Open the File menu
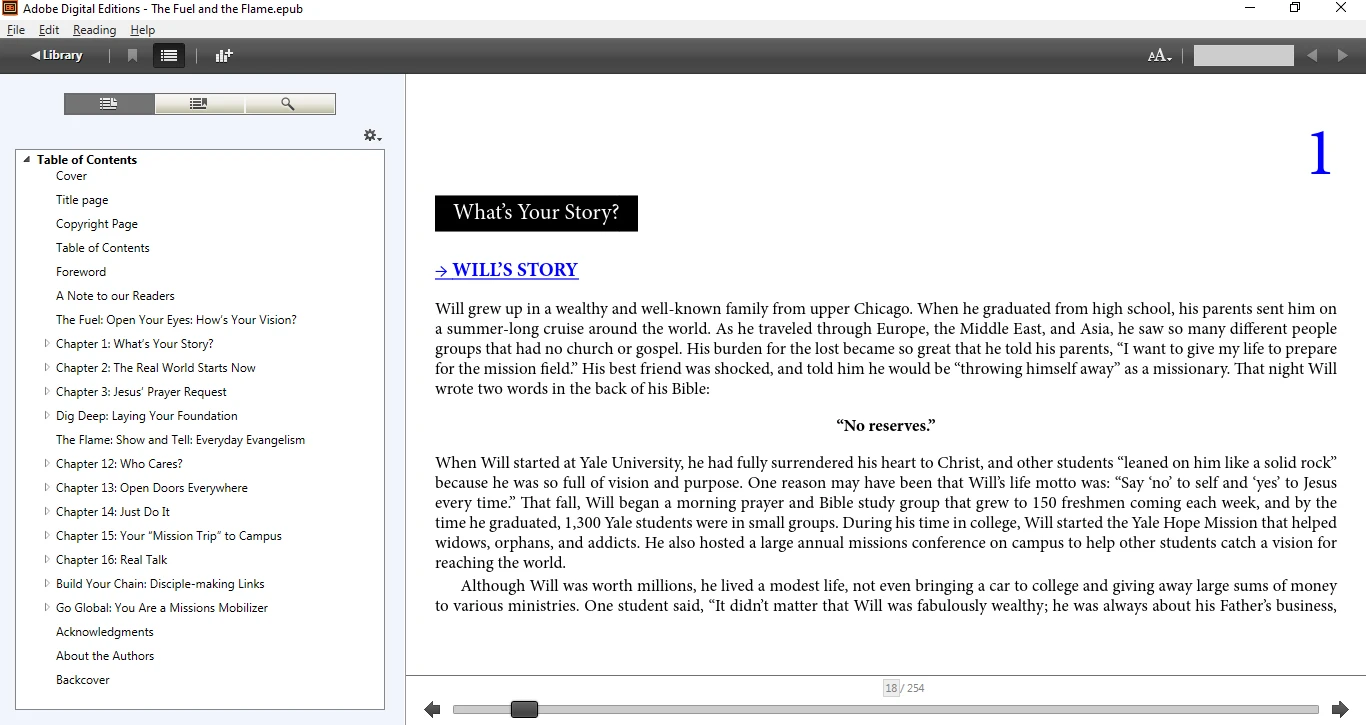This screenshot has height=725, width=1366. (15, 30)
